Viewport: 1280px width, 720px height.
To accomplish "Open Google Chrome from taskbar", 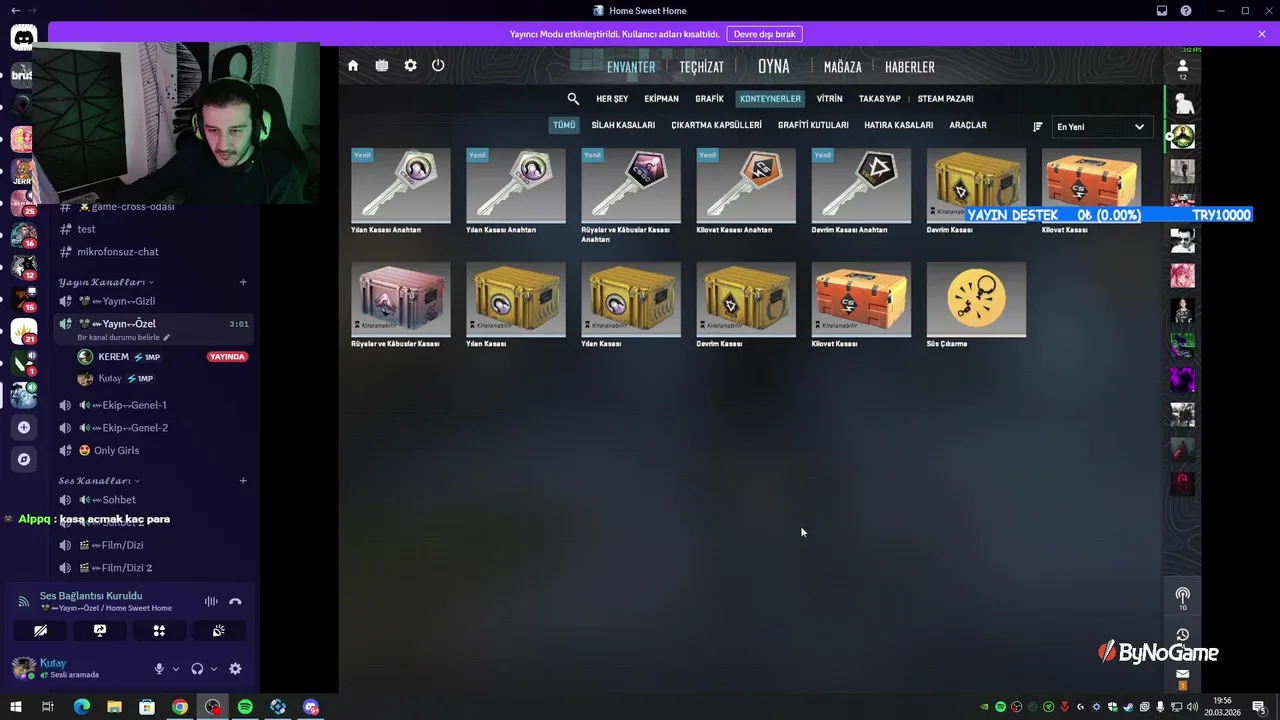I will click(179, 707).
